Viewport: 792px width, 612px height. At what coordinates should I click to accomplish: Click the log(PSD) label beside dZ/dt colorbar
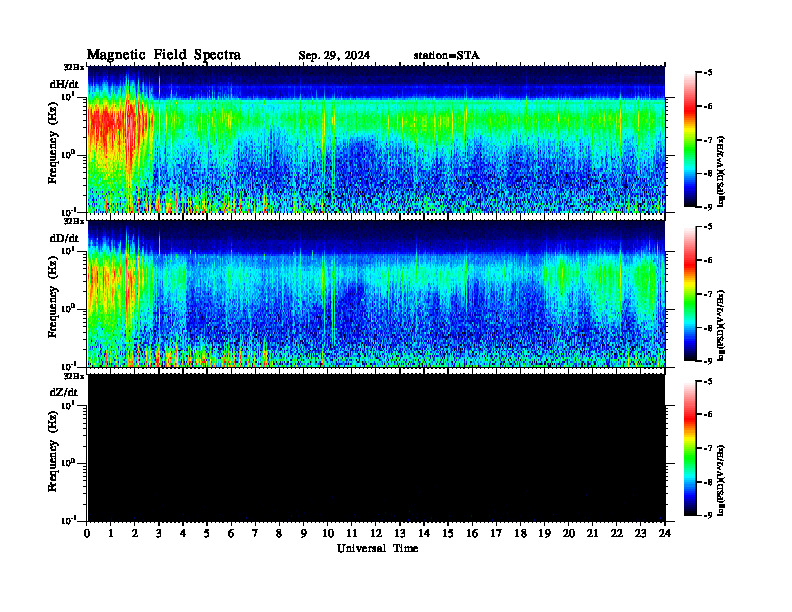[x=721, y=480]
